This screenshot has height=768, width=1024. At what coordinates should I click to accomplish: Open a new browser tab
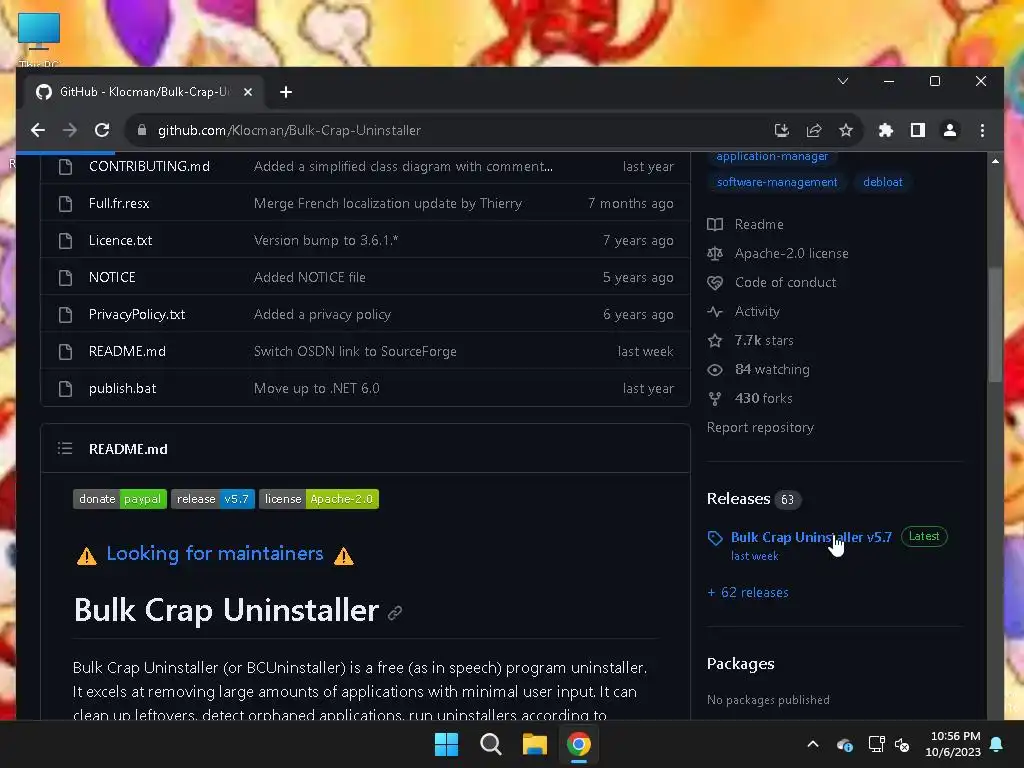[x=285, y=92]
